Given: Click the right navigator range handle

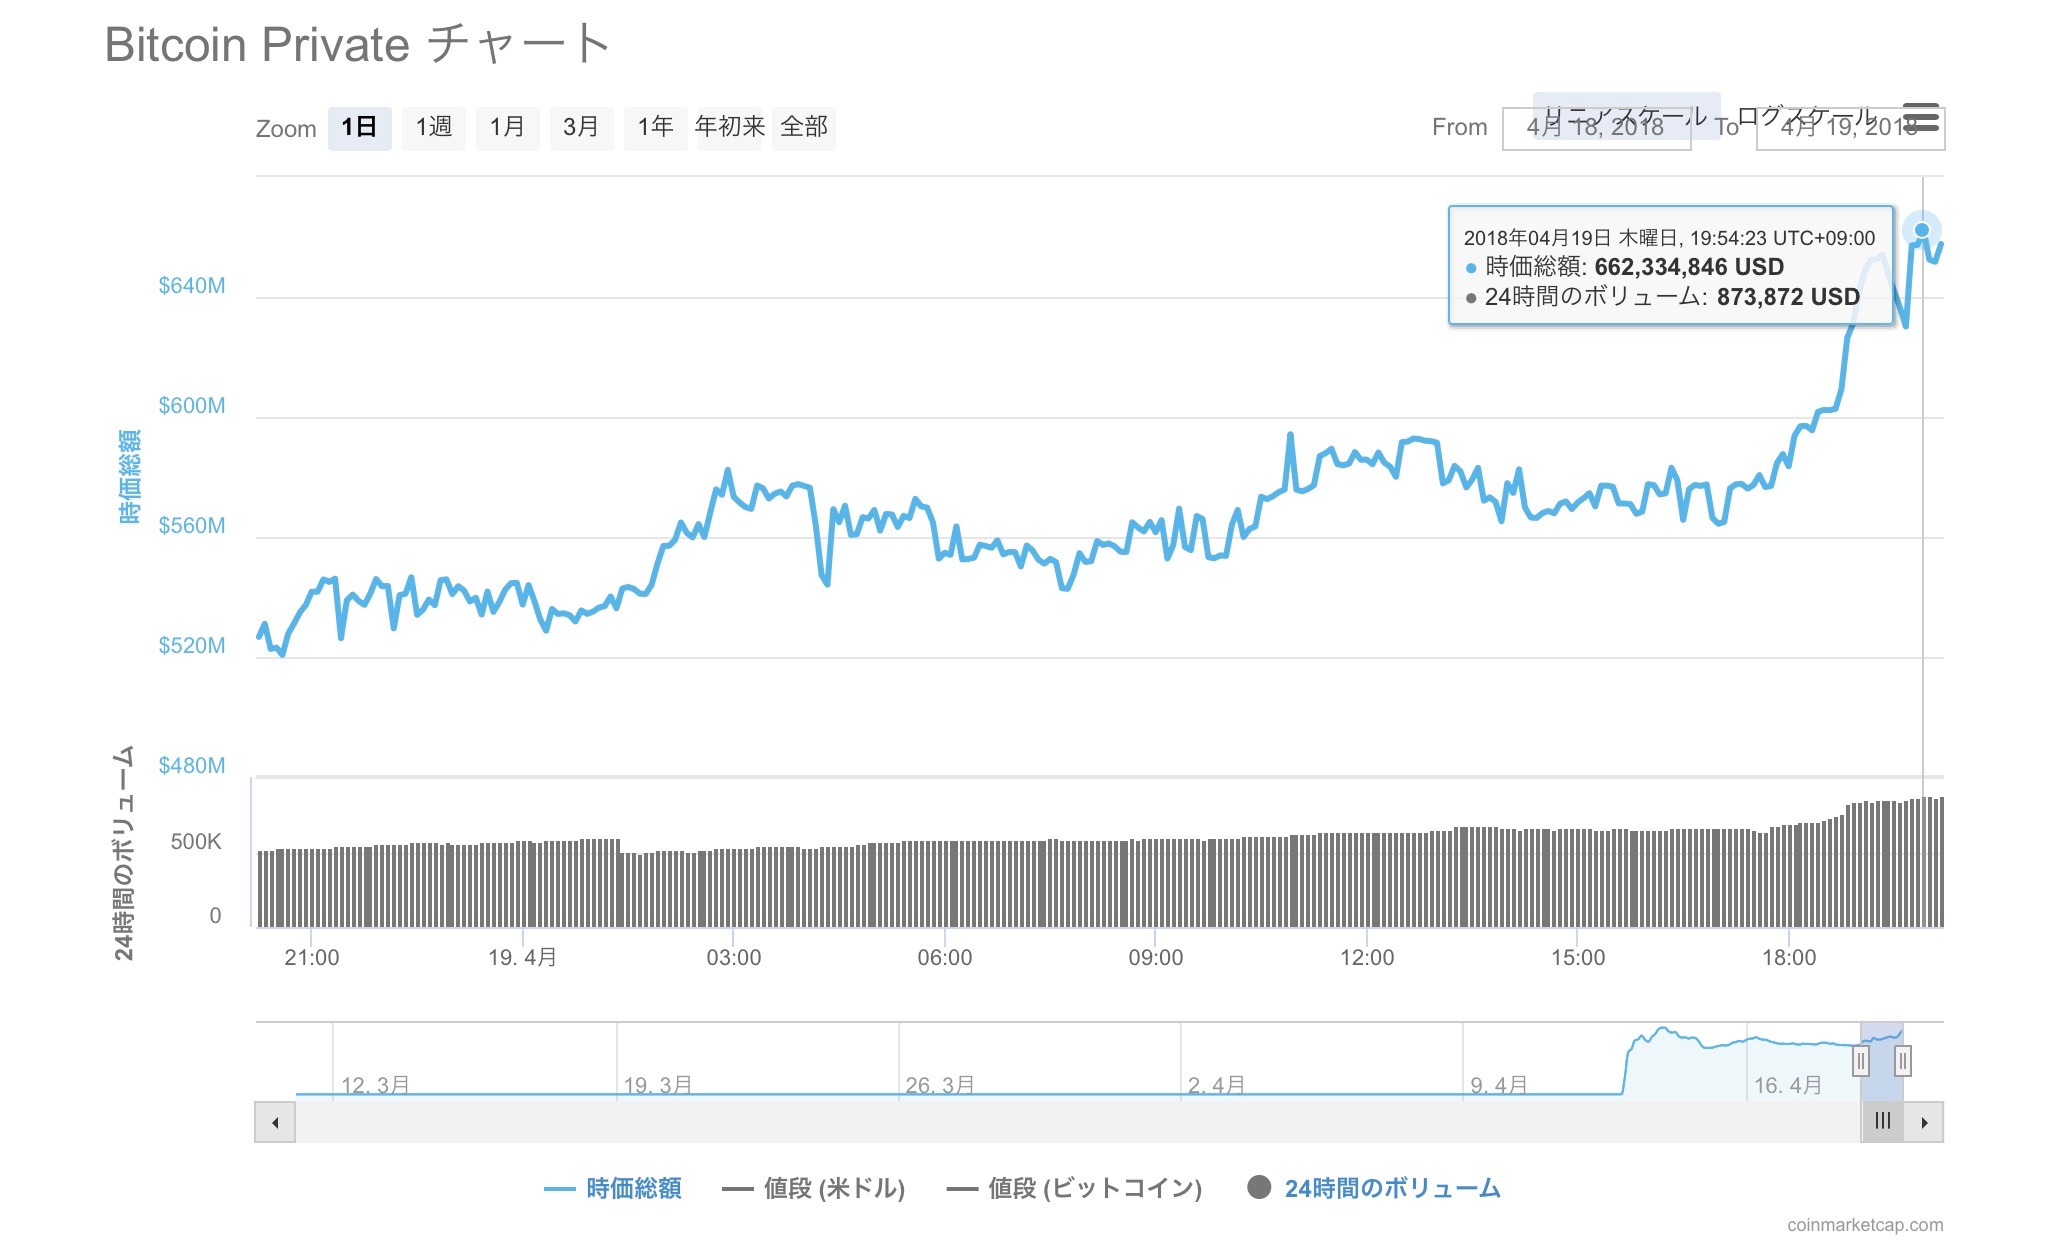Looking at the screenshot, I should click(1903, 1060).
